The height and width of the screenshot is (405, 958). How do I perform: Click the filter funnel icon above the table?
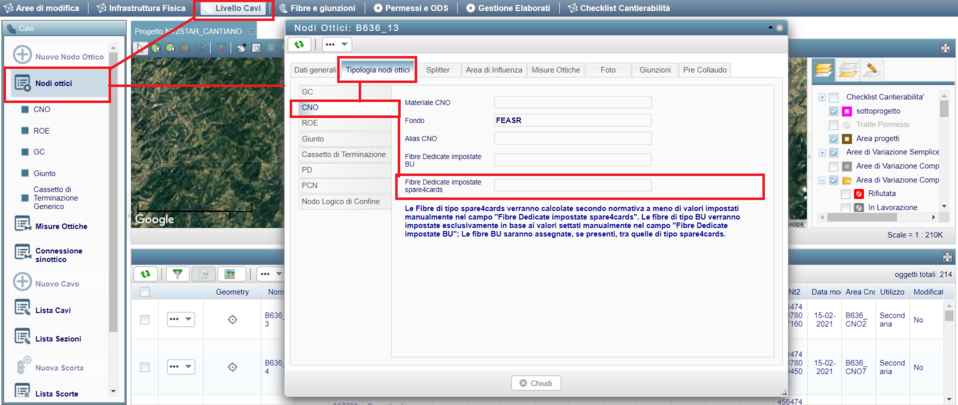(x=178, y=274)
